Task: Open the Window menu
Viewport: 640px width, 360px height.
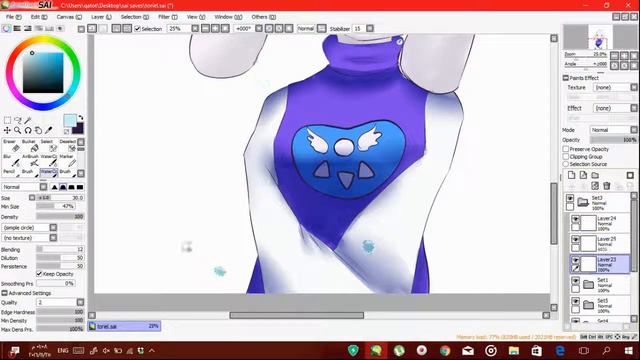Action: click(x=228, y=17)
